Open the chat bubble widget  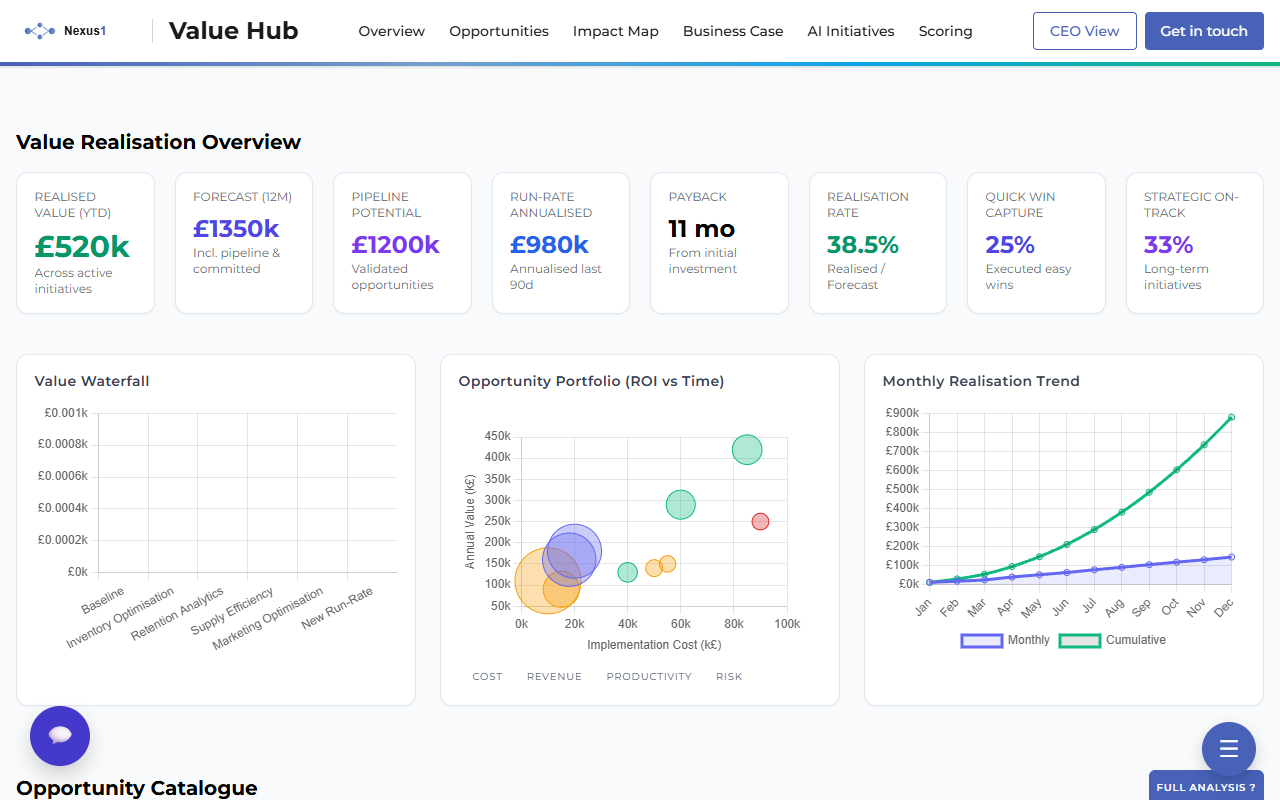coord(60,736)
